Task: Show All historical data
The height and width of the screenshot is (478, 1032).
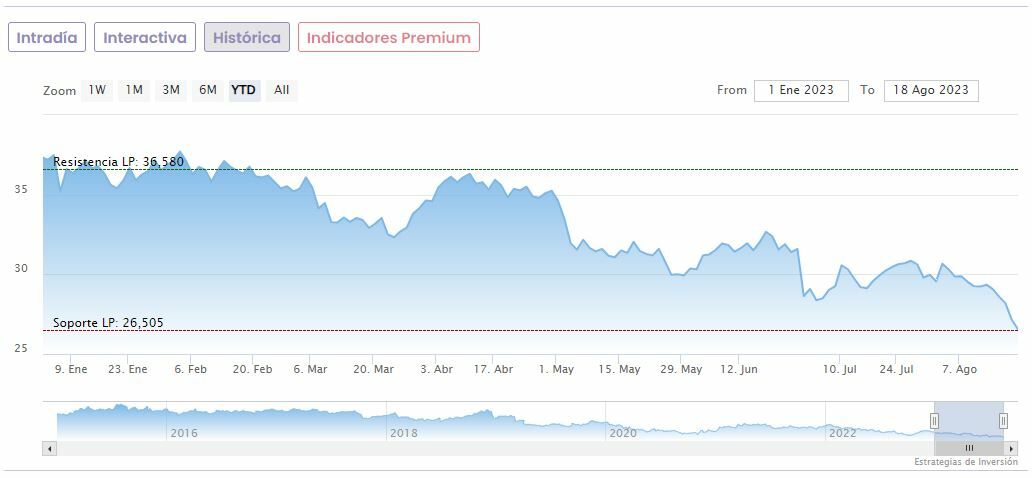Action: pos(282,90)
